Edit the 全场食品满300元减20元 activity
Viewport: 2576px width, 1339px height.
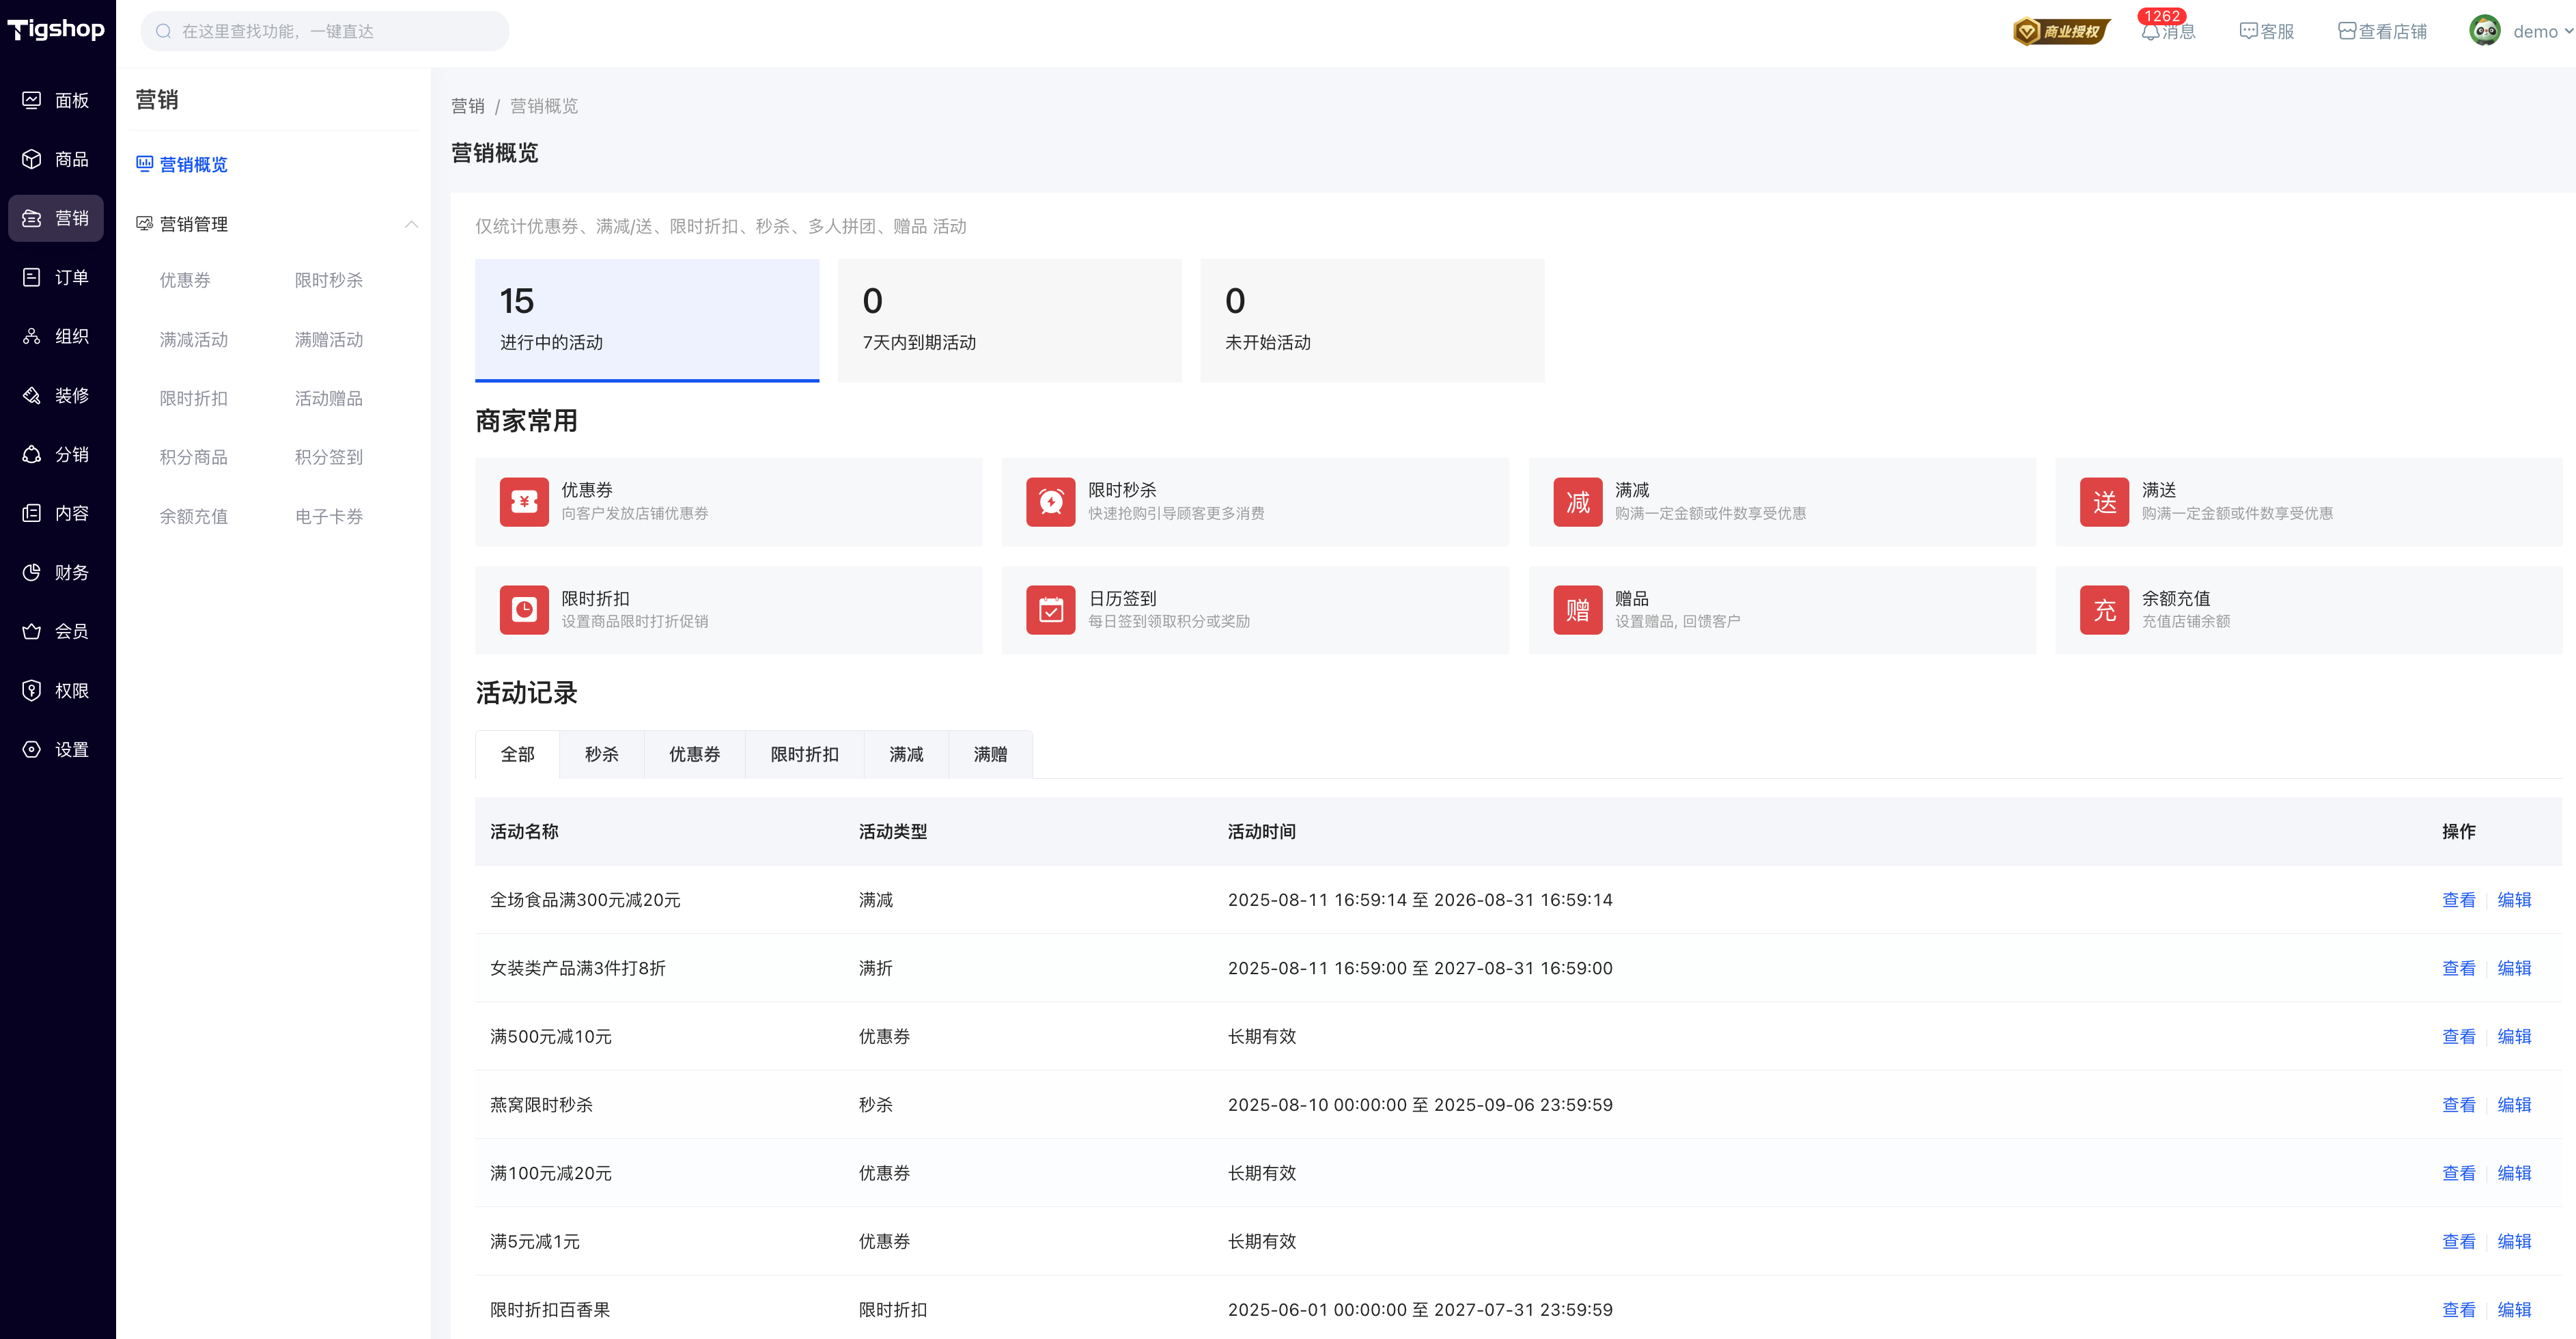(2514, 900)
